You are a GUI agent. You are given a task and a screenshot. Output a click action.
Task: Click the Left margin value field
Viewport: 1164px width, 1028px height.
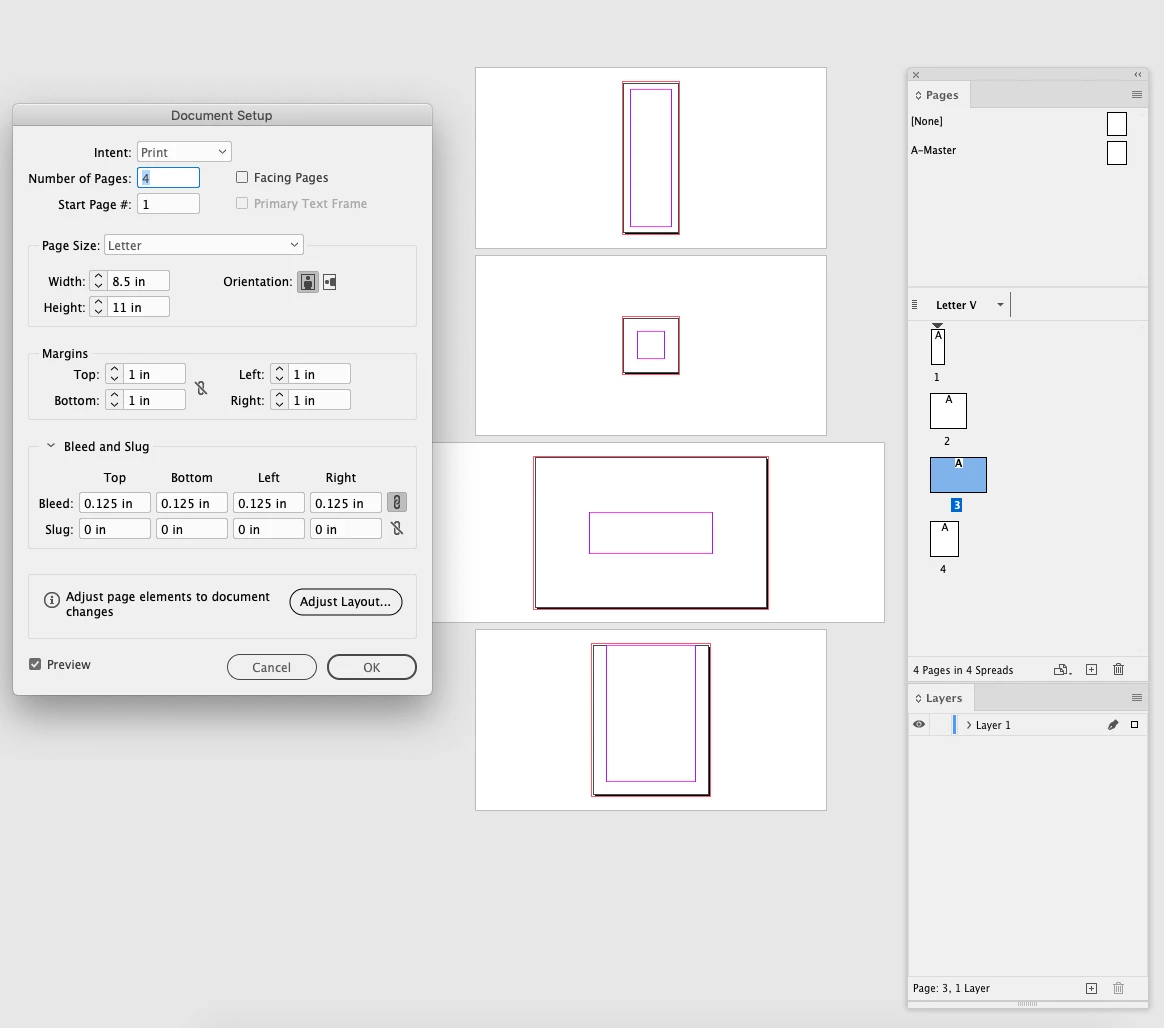coord(319,374)
